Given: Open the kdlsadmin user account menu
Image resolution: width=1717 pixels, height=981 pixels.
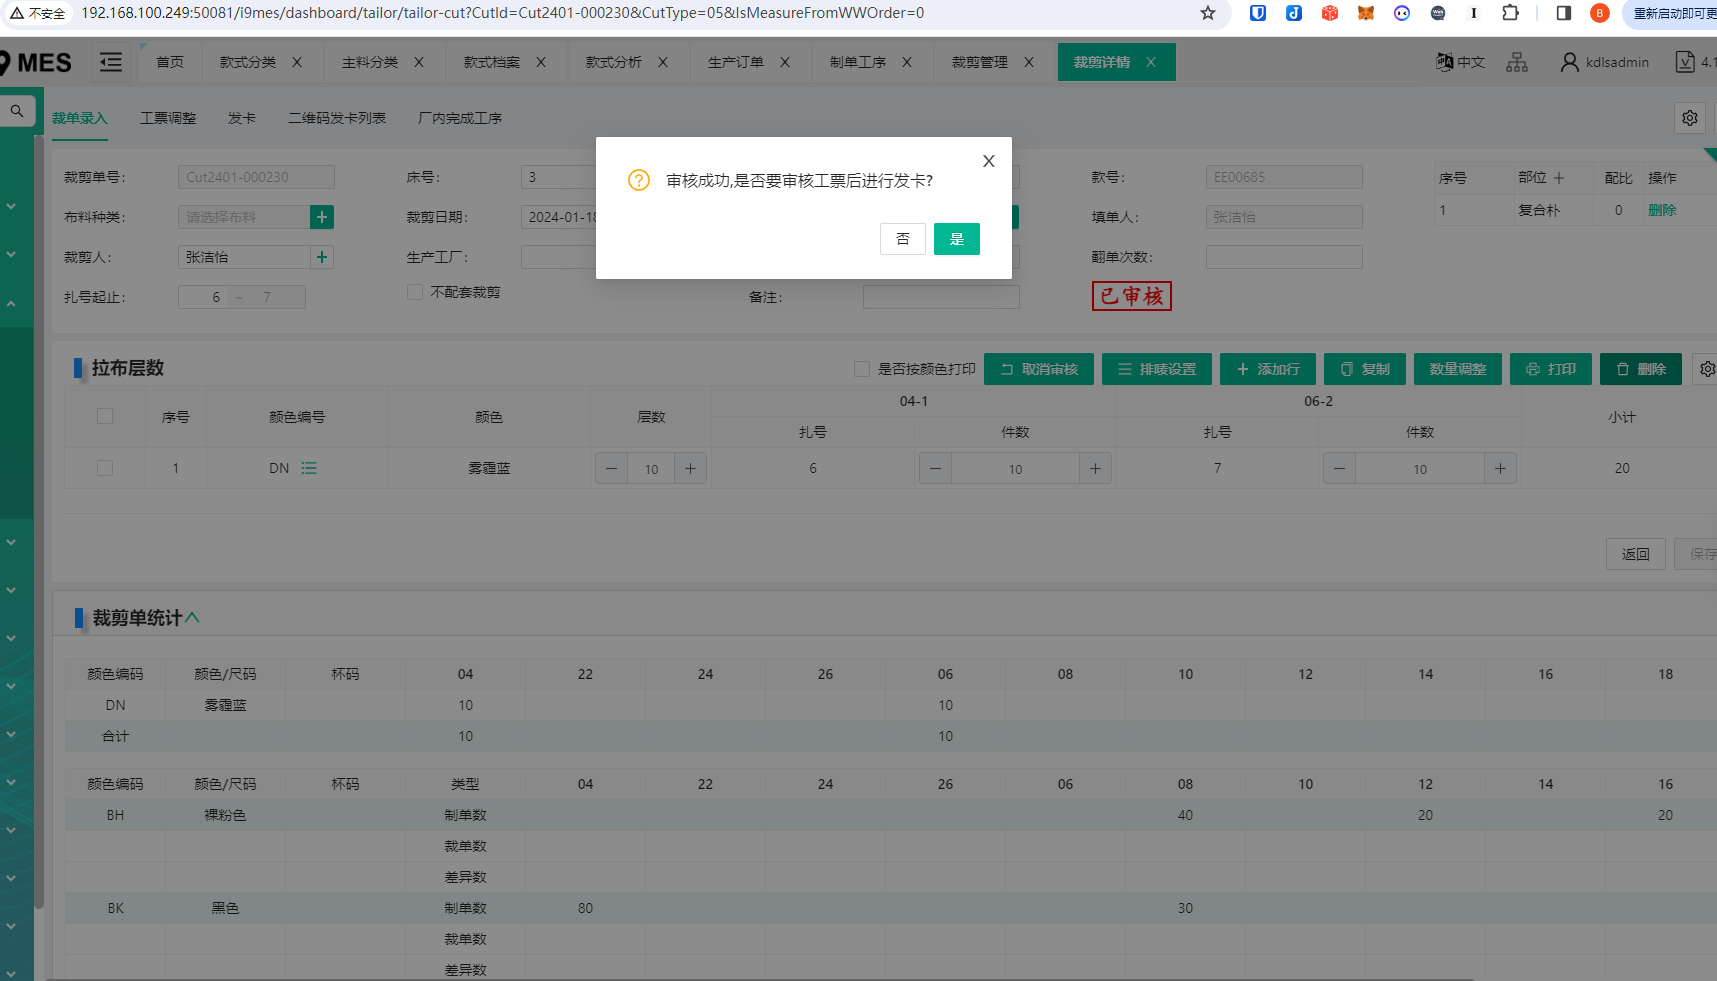Looking at the screenshot, I should (x=1605, y=62).
